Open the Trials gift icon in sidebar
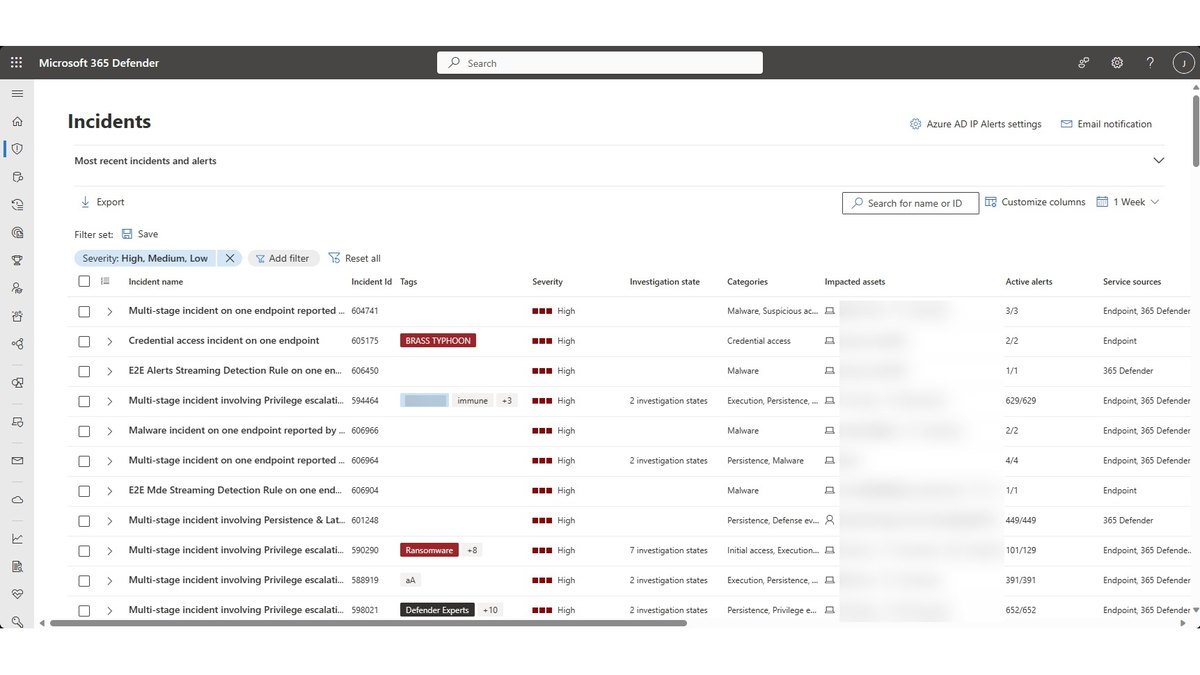The width and height of the screenshot is (1200, 675). pos(17,316)
